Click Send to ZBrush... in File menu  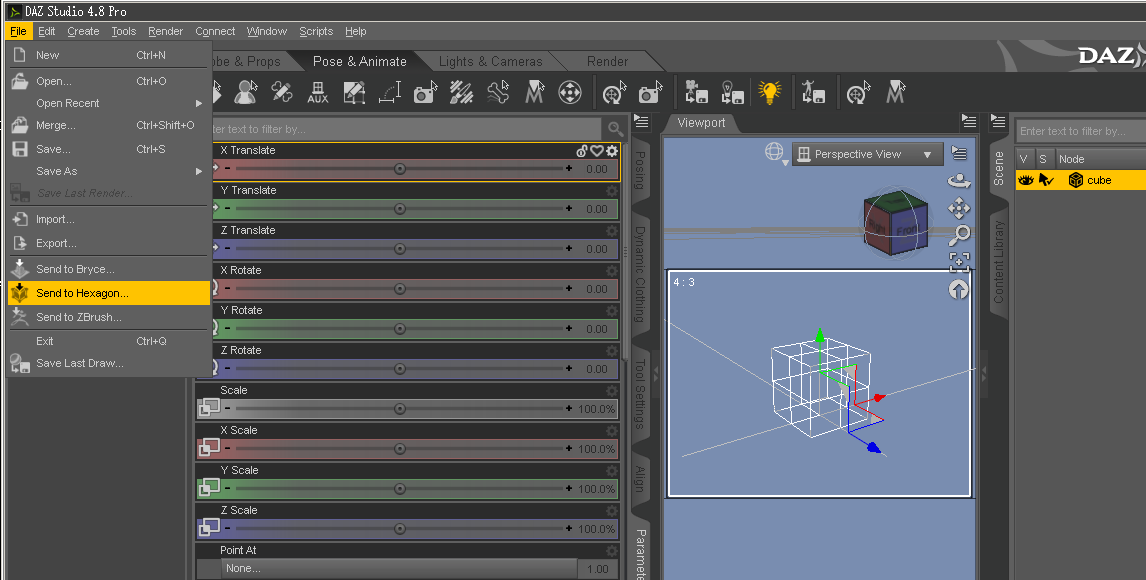[108, 317]
